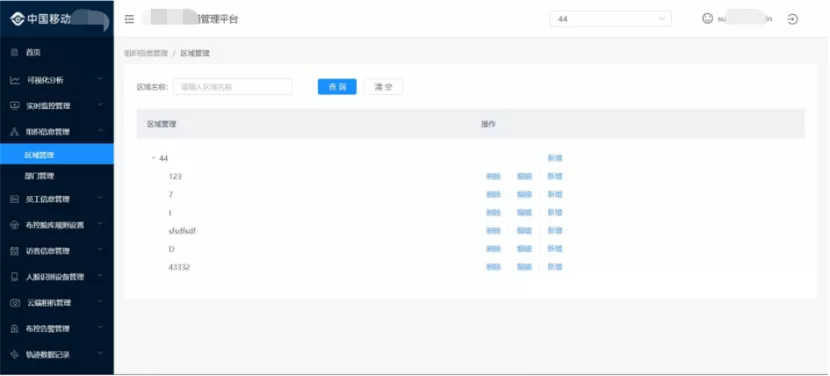This screenshot has height=376, width=830.
Task: Focus the 区域名称 input field
Action: (x=232, y=87)
